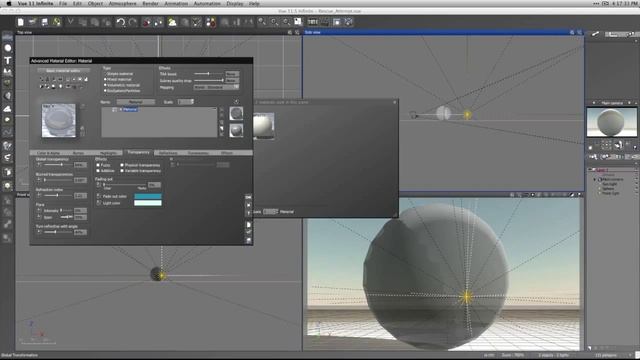This screenshot has width=640, height=360.
Task: Click Refraction index slider
Action: point(57,196)
